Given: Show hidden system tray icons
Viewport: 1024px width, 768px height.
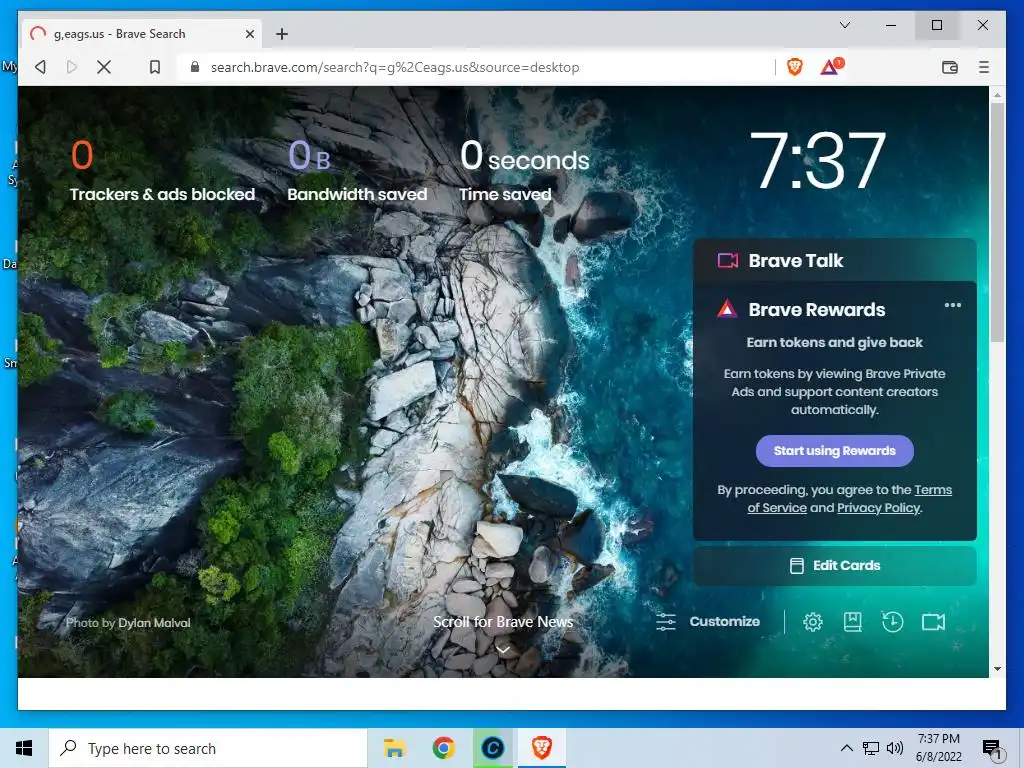Looking at the screenshot, I should [x=846, y=748].
